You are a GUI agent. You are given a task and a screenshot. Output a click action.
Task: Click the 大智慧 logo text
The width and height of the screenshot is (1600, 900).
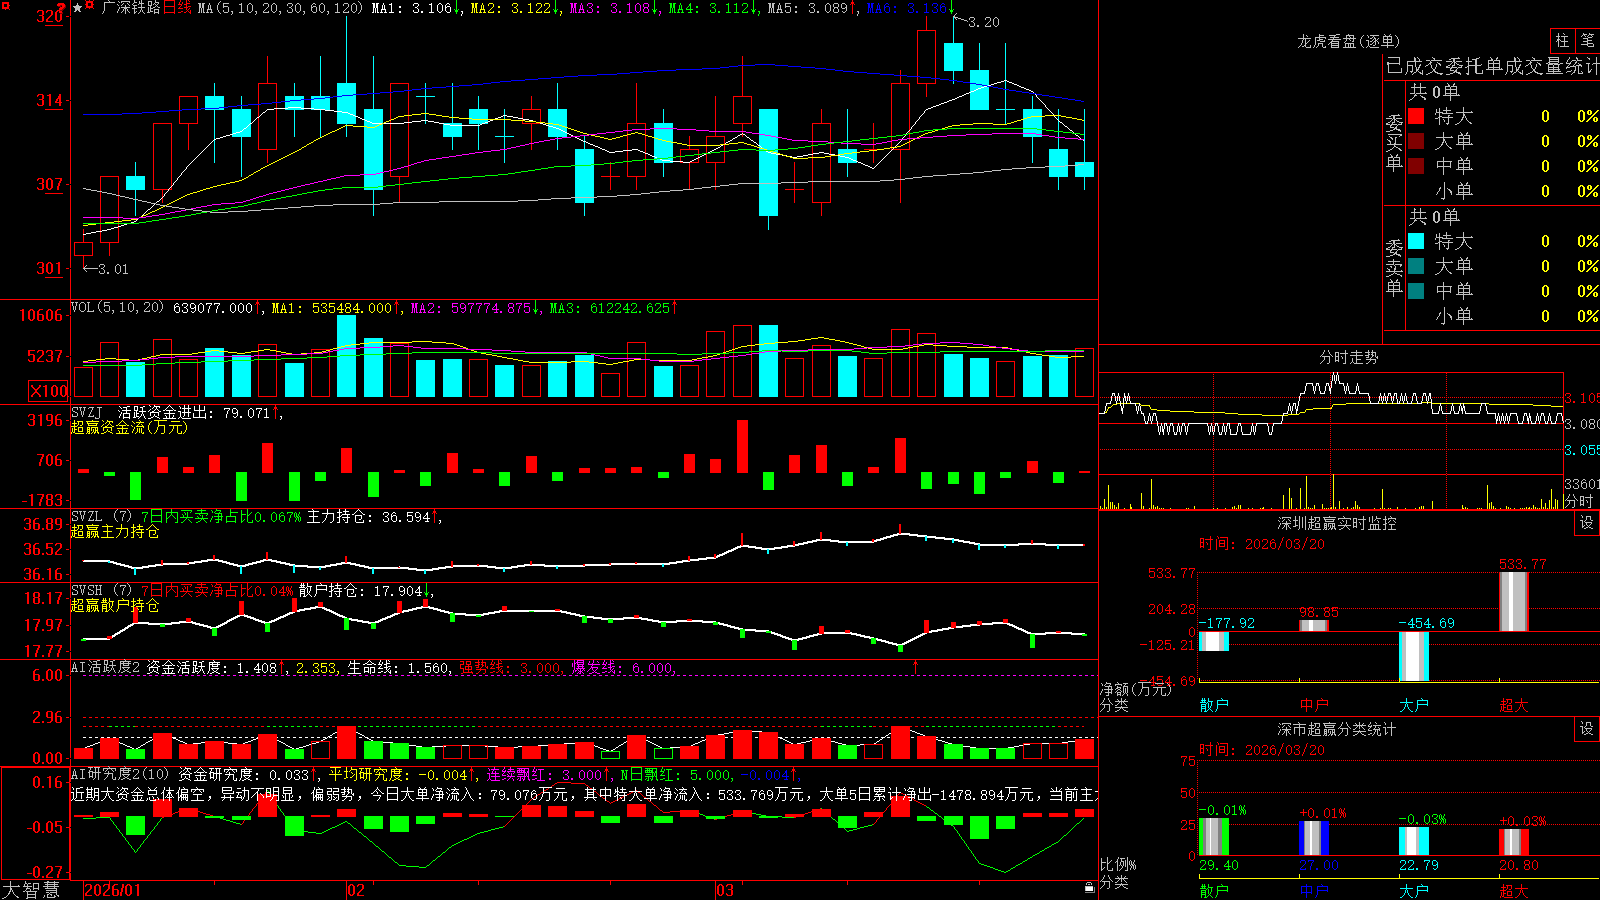[31, 889]
